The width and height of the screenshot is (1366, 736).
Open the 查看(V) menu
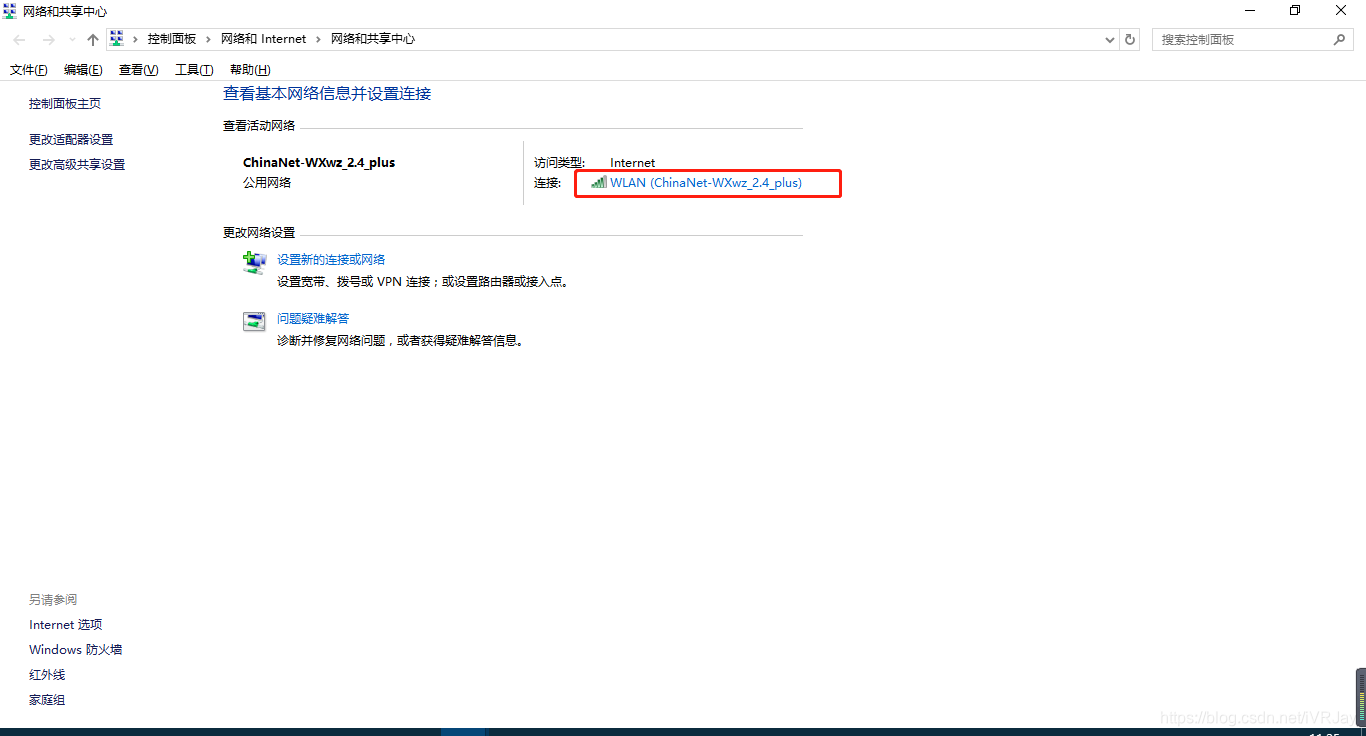click(138, 69)
